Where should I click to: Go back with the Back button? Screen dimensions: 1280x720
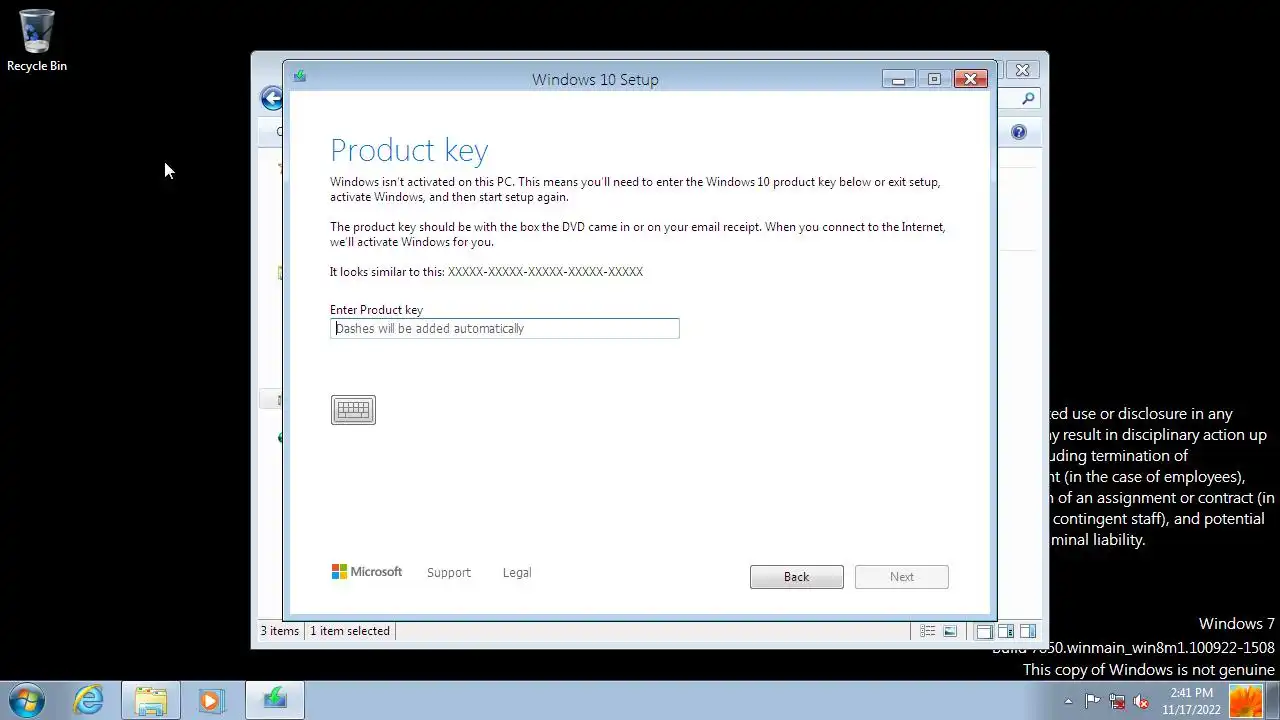click(x=797, y=577)
